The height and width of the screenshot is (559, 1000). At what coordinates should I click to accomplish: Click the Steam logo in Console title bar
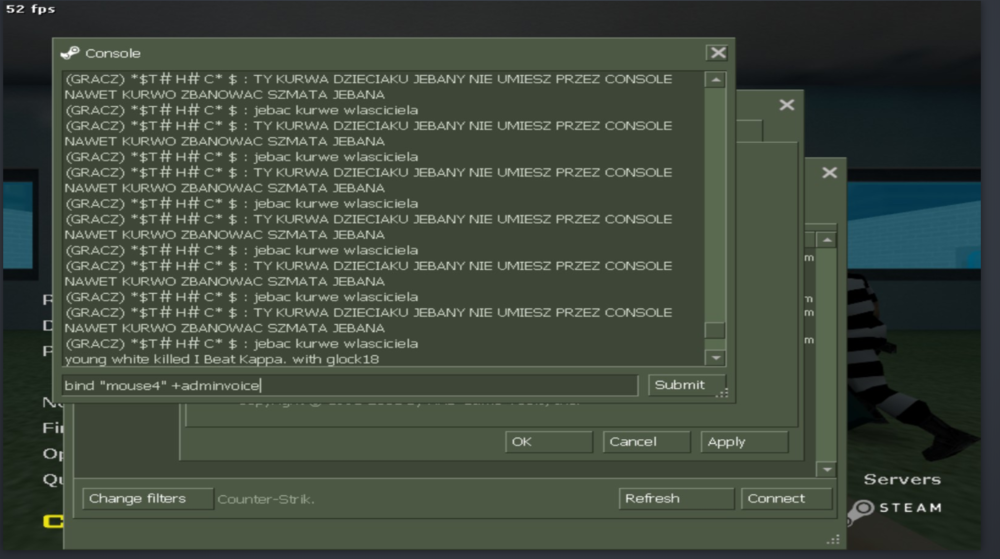coord(70,53)
